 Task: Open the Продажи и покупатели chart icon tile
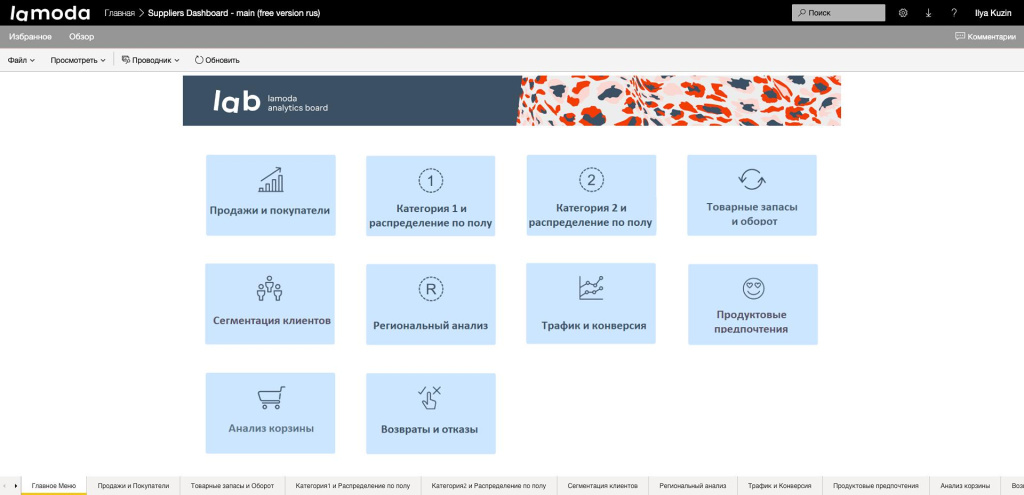[x=270, y=180]
